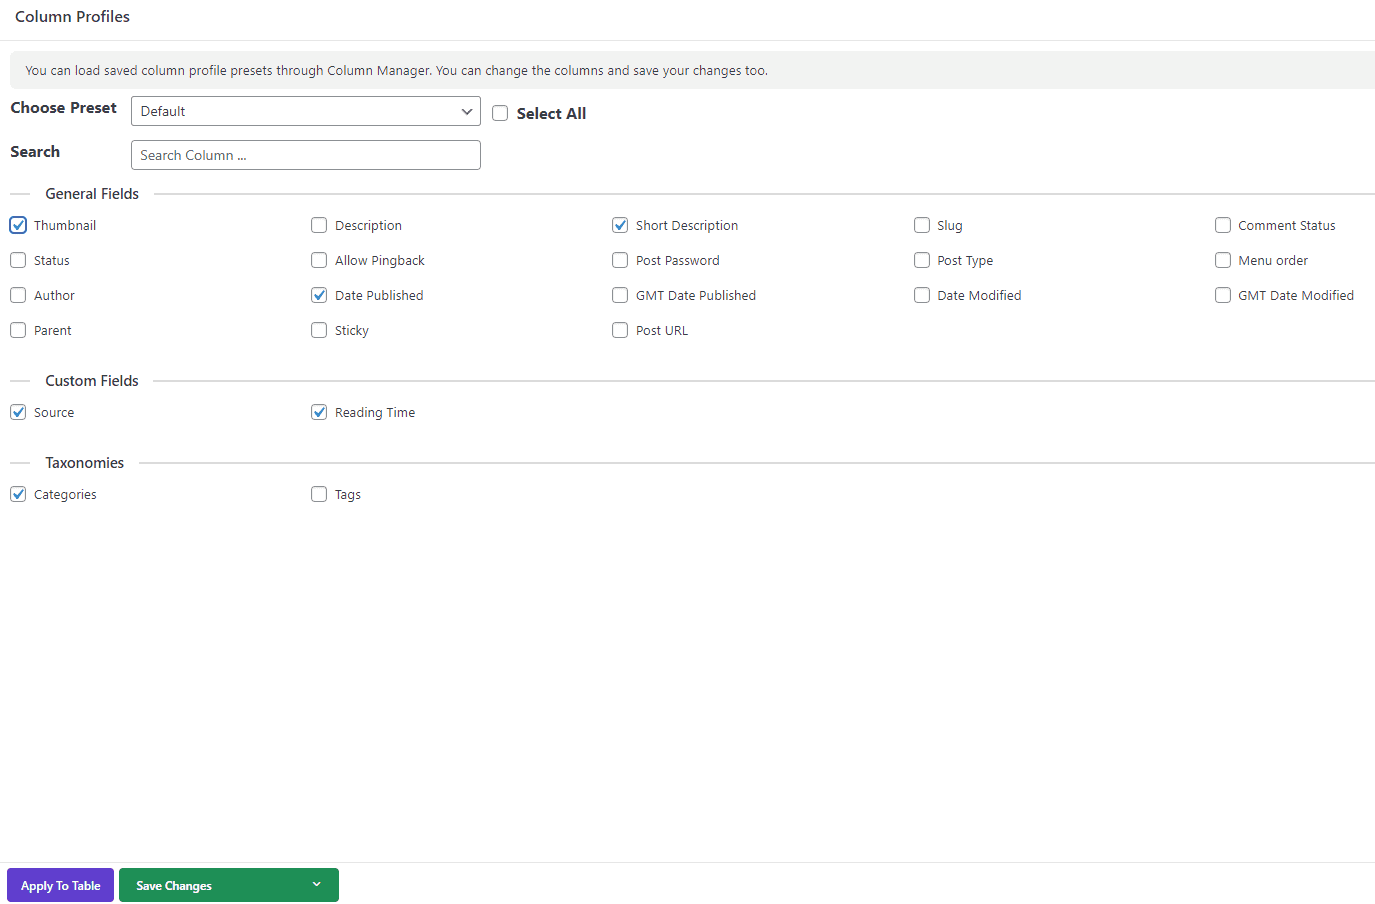This screenshot has height=904, width=1375.
Task: Check the Tags taxonomy column
Action: tap(318, 494)
